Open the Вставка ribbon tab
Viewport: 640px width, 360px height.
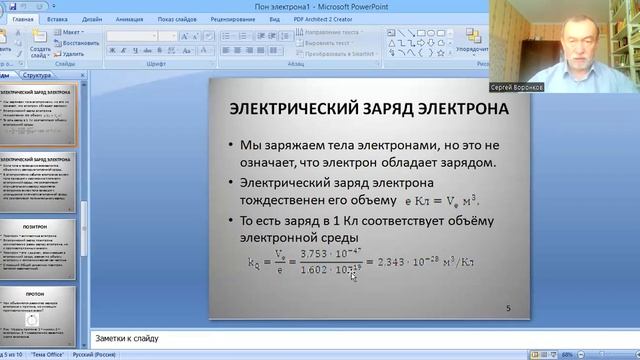(57, 19)
